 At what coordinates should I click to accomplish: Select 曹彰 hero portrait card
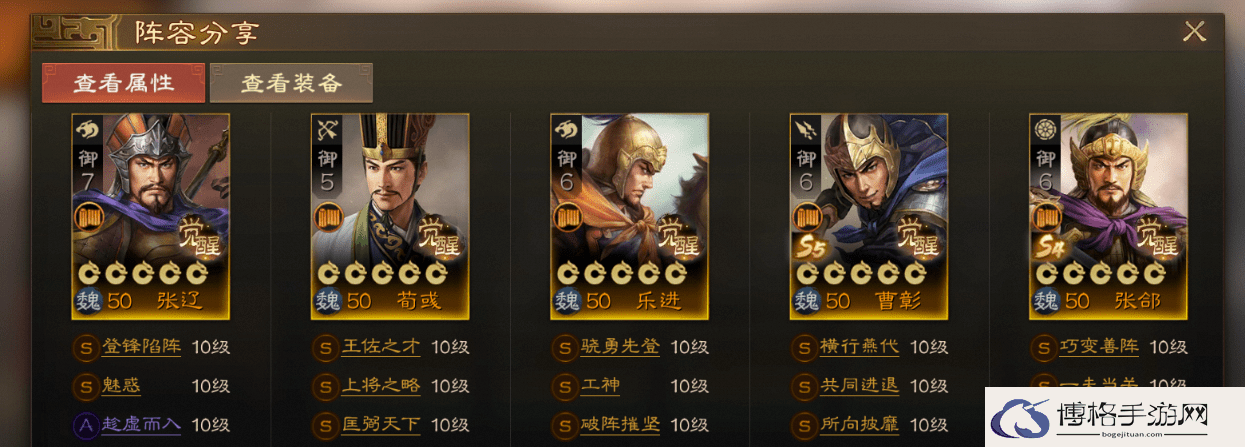click(x=869, y=216)
